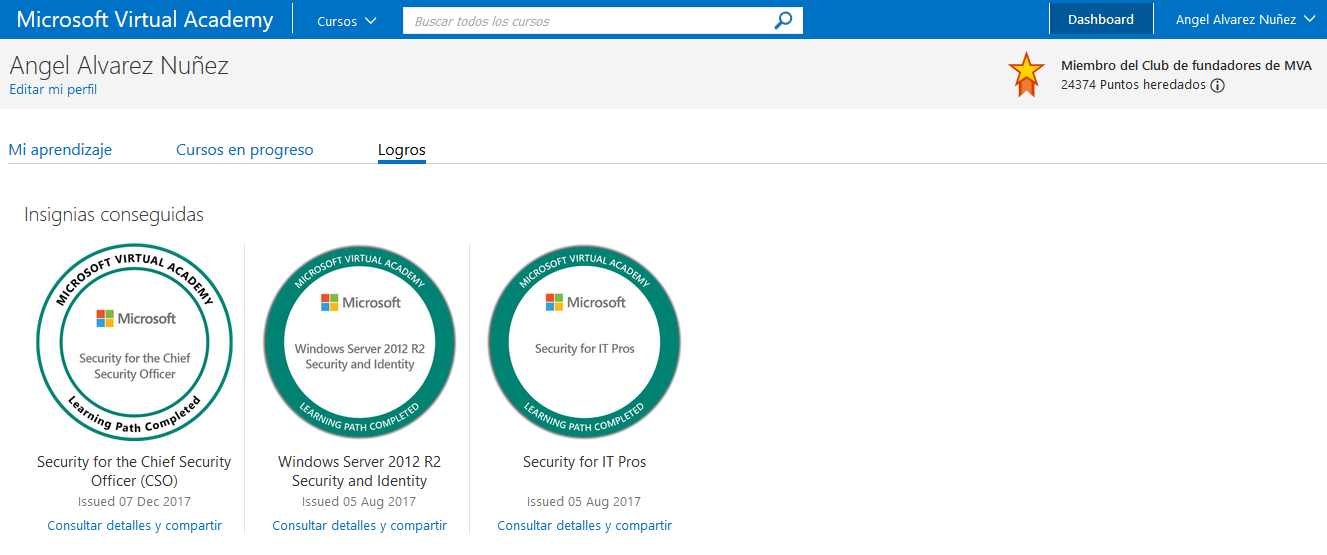Click the Windows Server 2012 R2 badge title
Viewport: 1327px width, 555px height.
tap(359, 471)
